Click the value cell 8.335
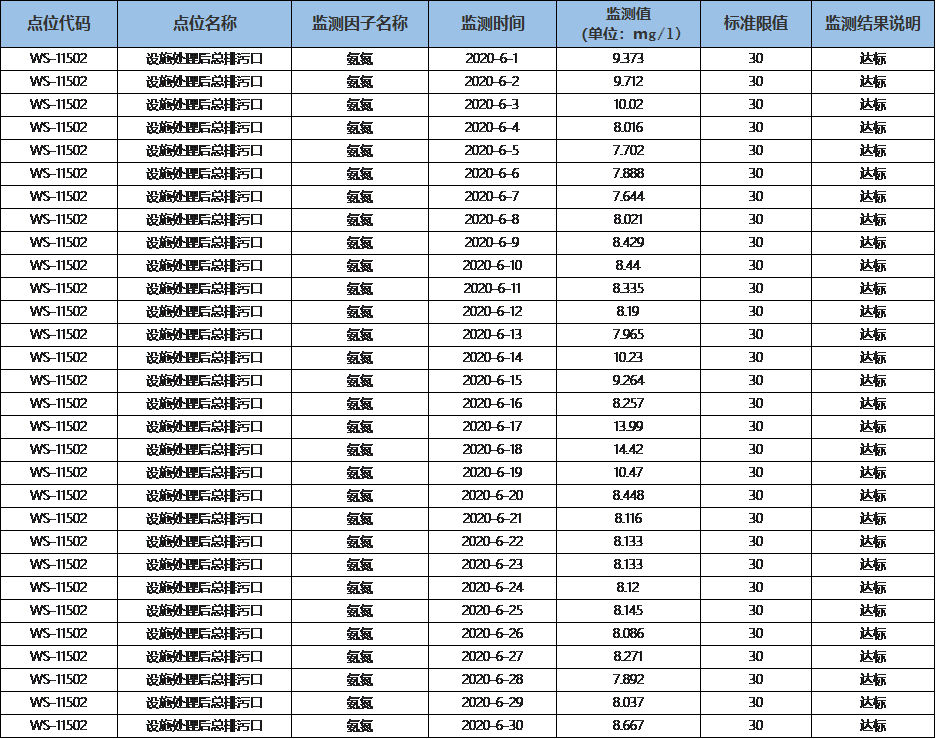Viewport: 936px width, 739px height. click(x=629, y=289)
